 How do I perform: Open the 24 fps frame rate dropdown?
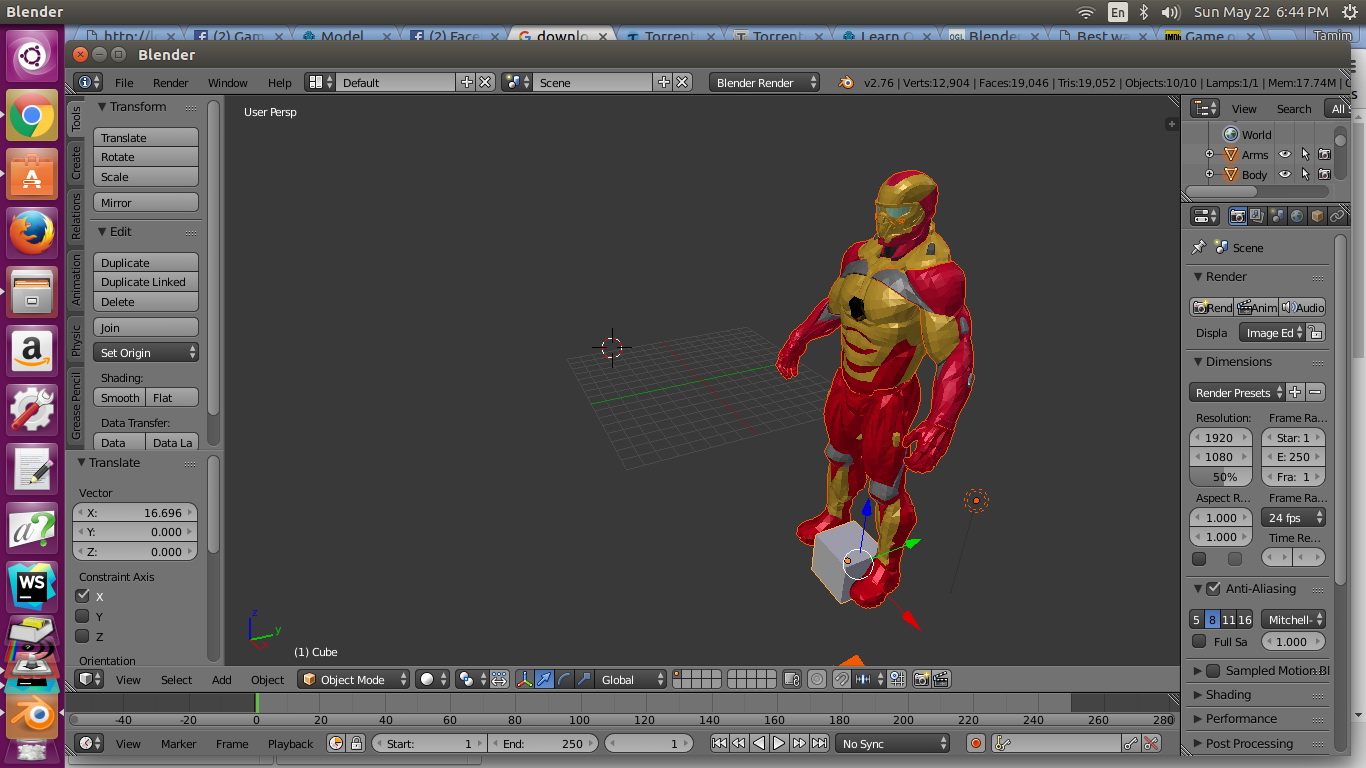[1293, 517]
